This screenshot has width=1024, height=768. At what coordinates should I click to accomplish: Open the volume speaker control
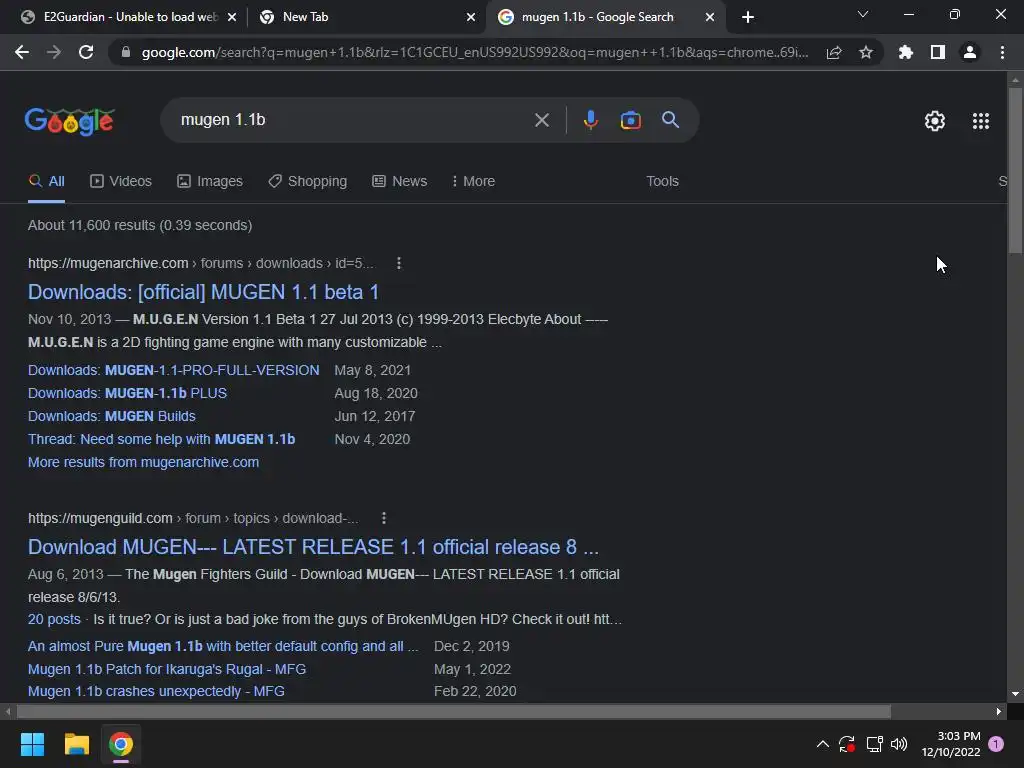pyautogui.click(x=899, y=744)
